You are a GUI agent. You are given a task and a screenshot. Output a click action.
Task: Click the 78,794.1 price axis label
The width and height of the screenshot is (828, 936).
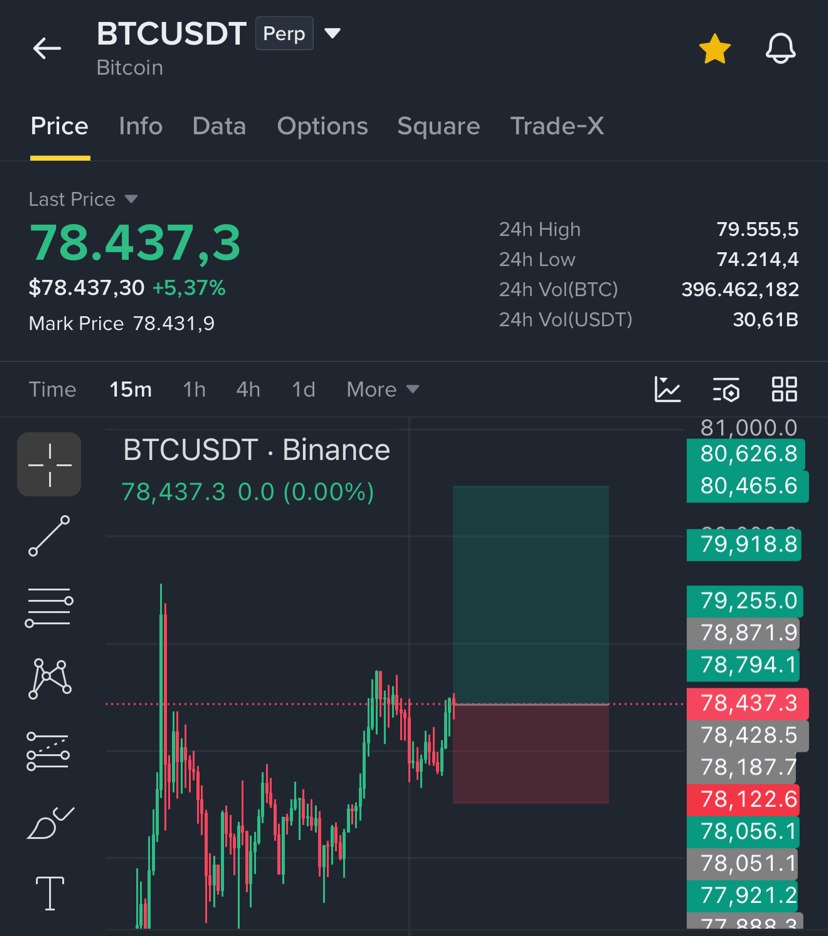coord(744,665)
